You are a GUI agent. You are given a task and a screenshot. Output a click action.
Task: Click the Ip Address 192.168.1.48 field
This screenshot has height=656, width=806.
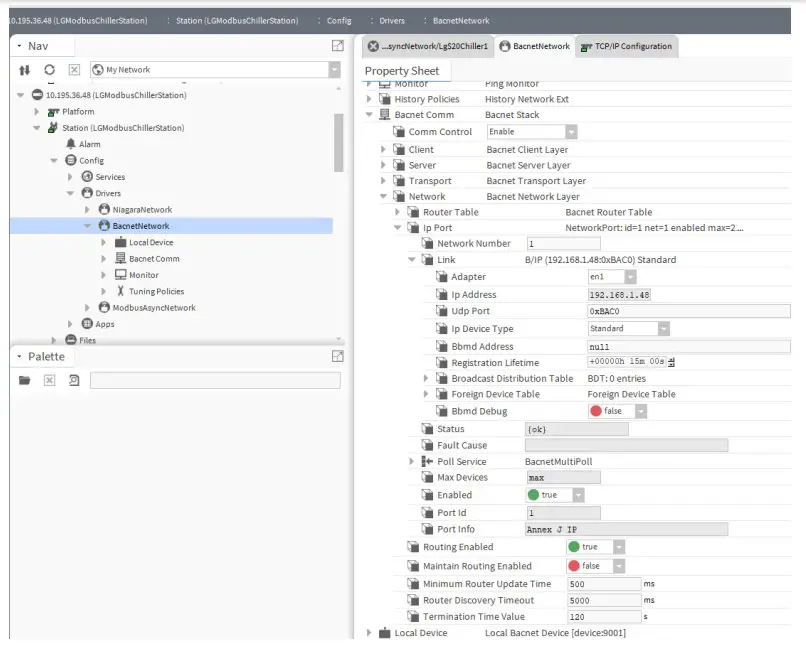619,295
